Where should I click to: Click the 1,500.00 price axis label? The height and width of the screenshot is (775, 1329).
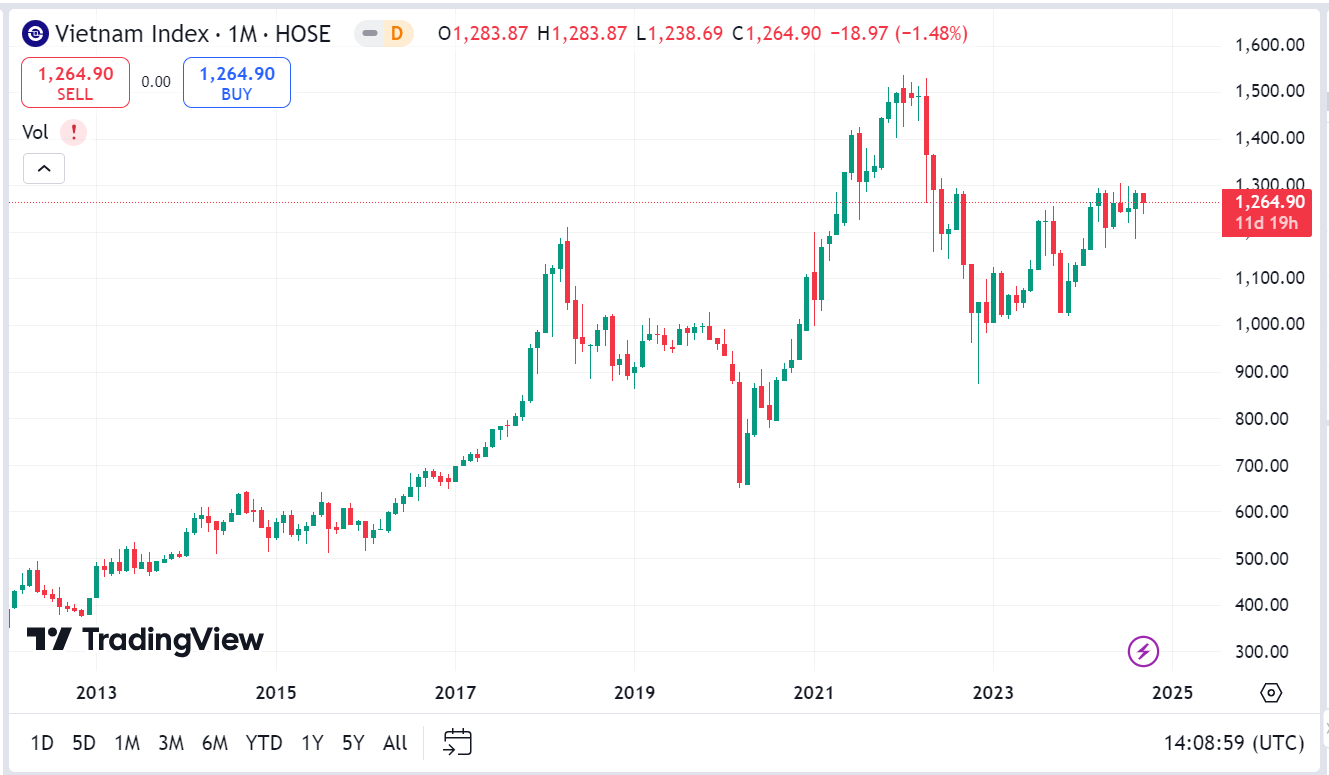point(1270,91)
